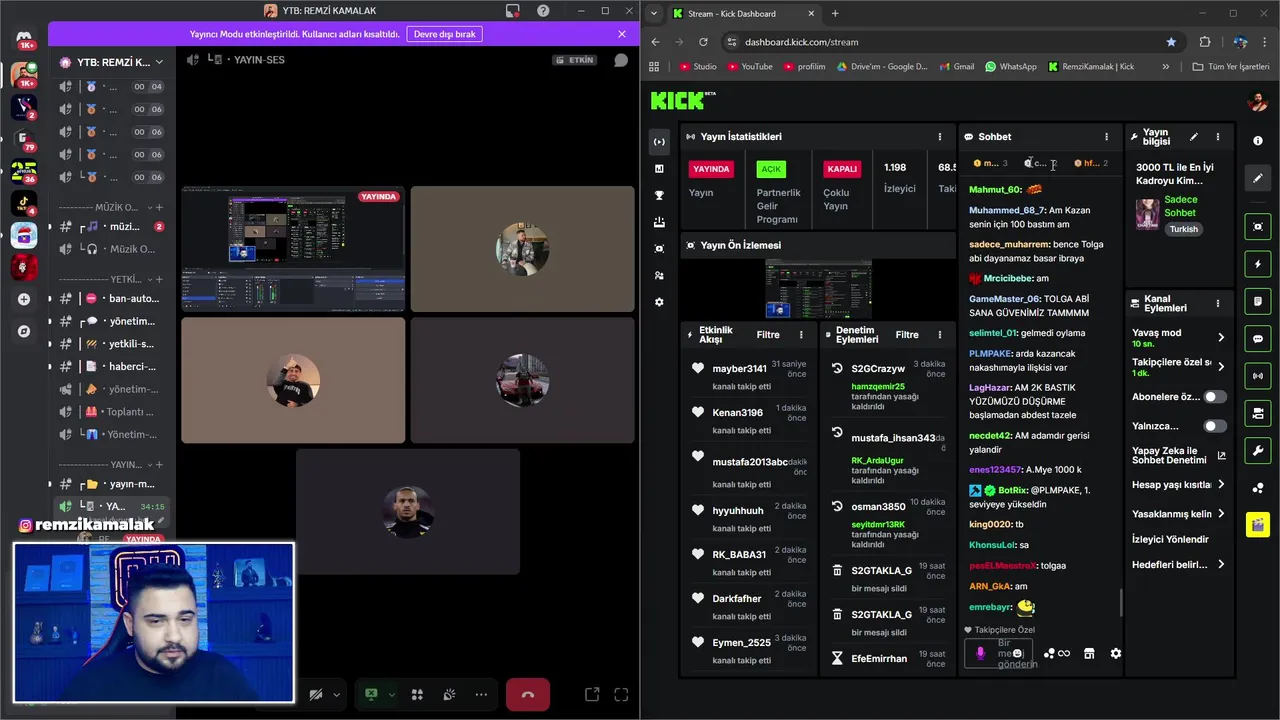Click into Bir mesaj gönderin chat input

[1000, 653]
